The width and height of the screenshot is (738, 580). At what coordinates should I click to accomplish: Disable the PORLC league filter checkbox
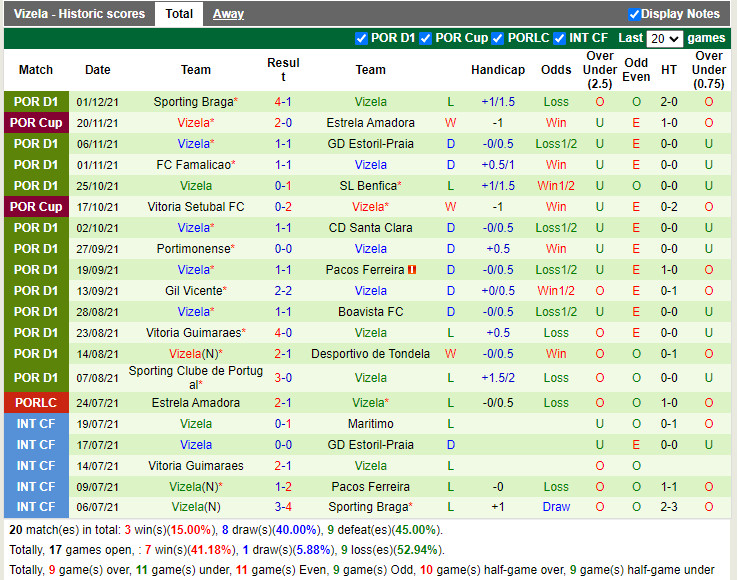coord(498,38)
